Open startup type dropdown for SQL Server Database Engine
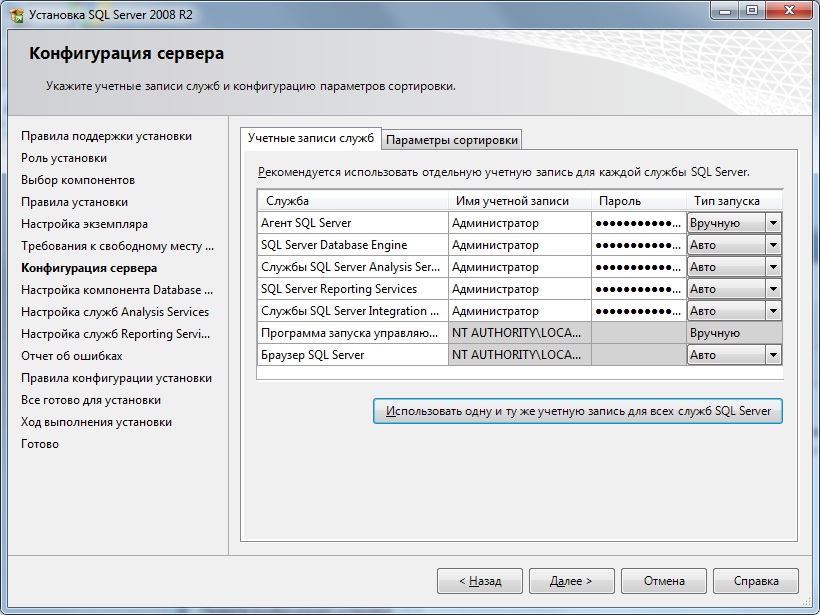This screenshot has height=615, width=820. 773,245
